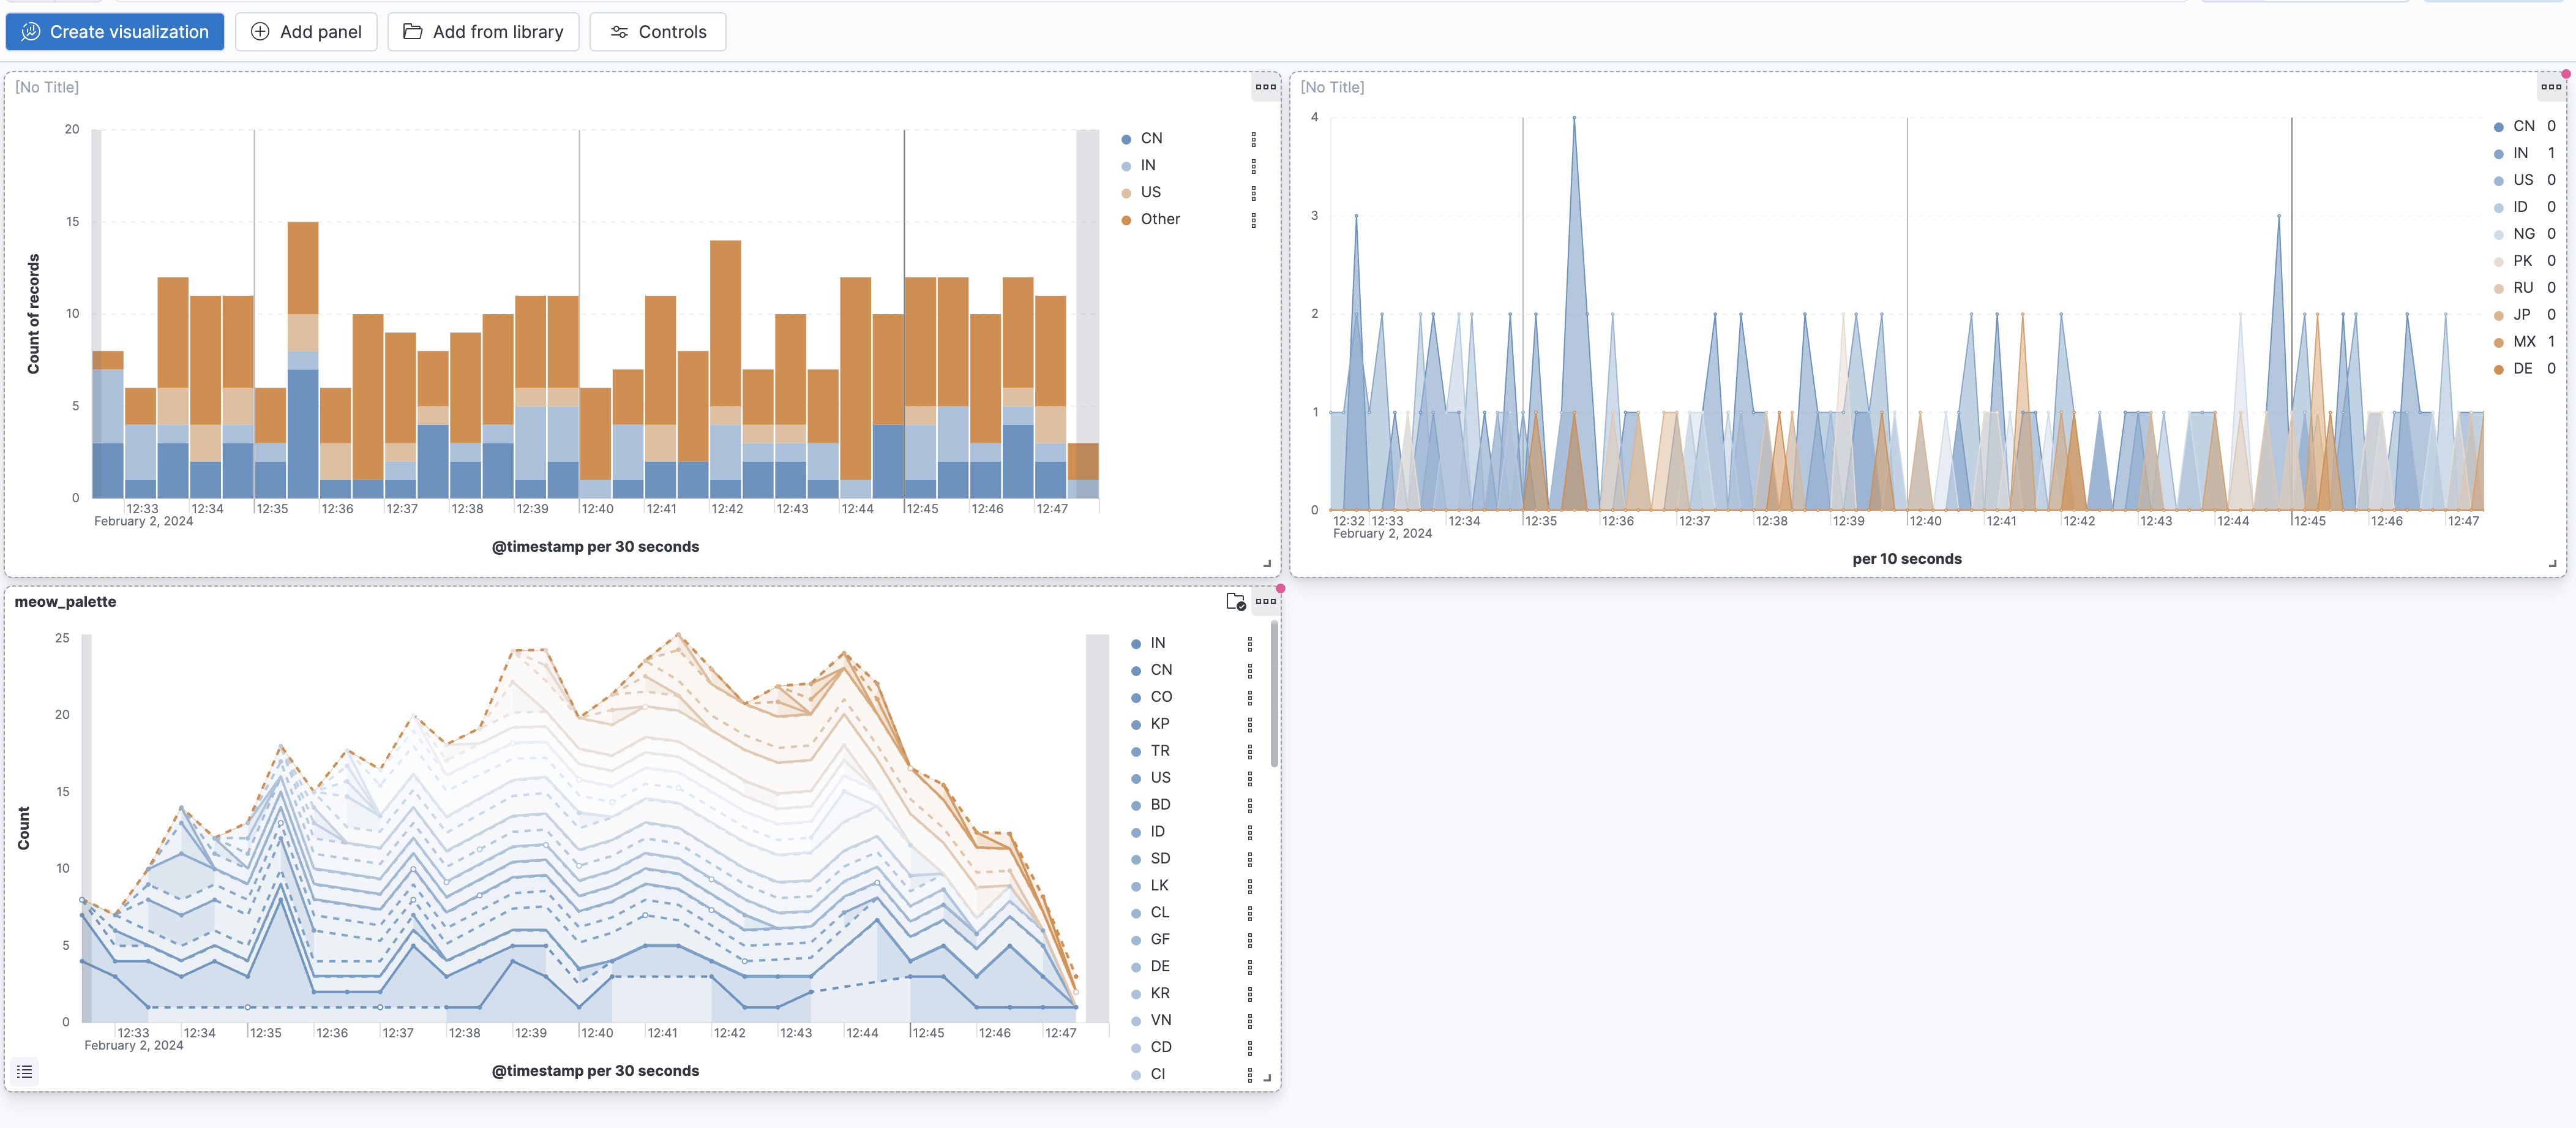Open Other legend options in bar chart
Screen dimensions: 2576x1128
pyautogui.click(x=1253, y=220)
